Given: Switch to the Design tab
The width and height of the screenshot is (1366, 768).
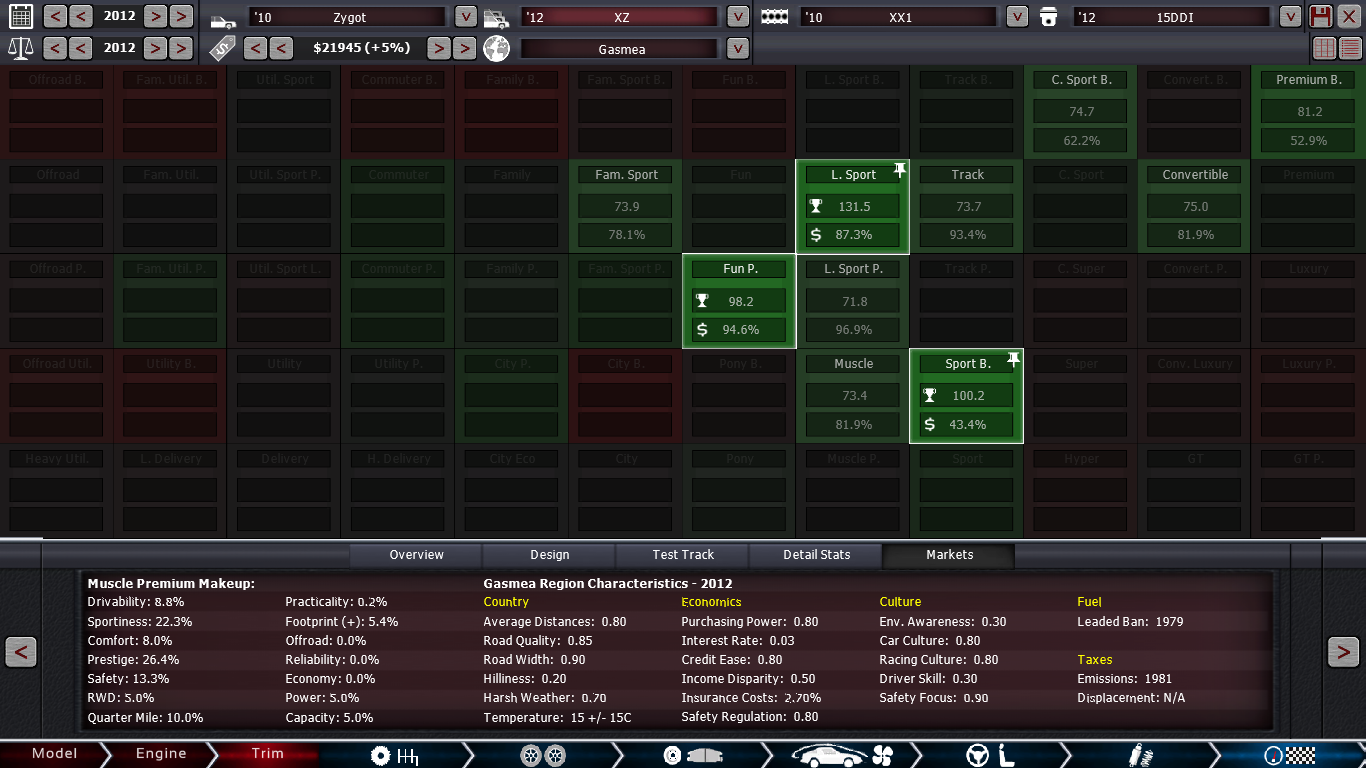Looking at the screenshot, I should point(550,555).
